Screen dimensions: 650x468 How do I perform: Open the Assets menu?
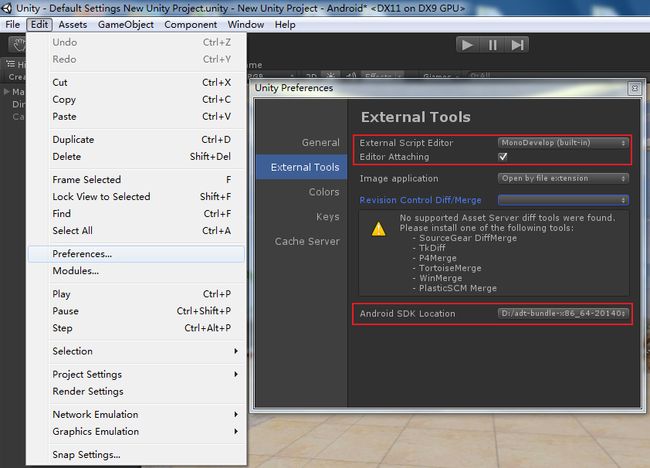point(73,25)
